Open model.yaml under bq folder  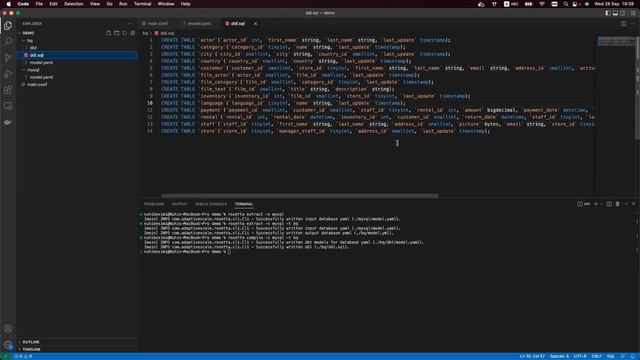click(77, 62)
